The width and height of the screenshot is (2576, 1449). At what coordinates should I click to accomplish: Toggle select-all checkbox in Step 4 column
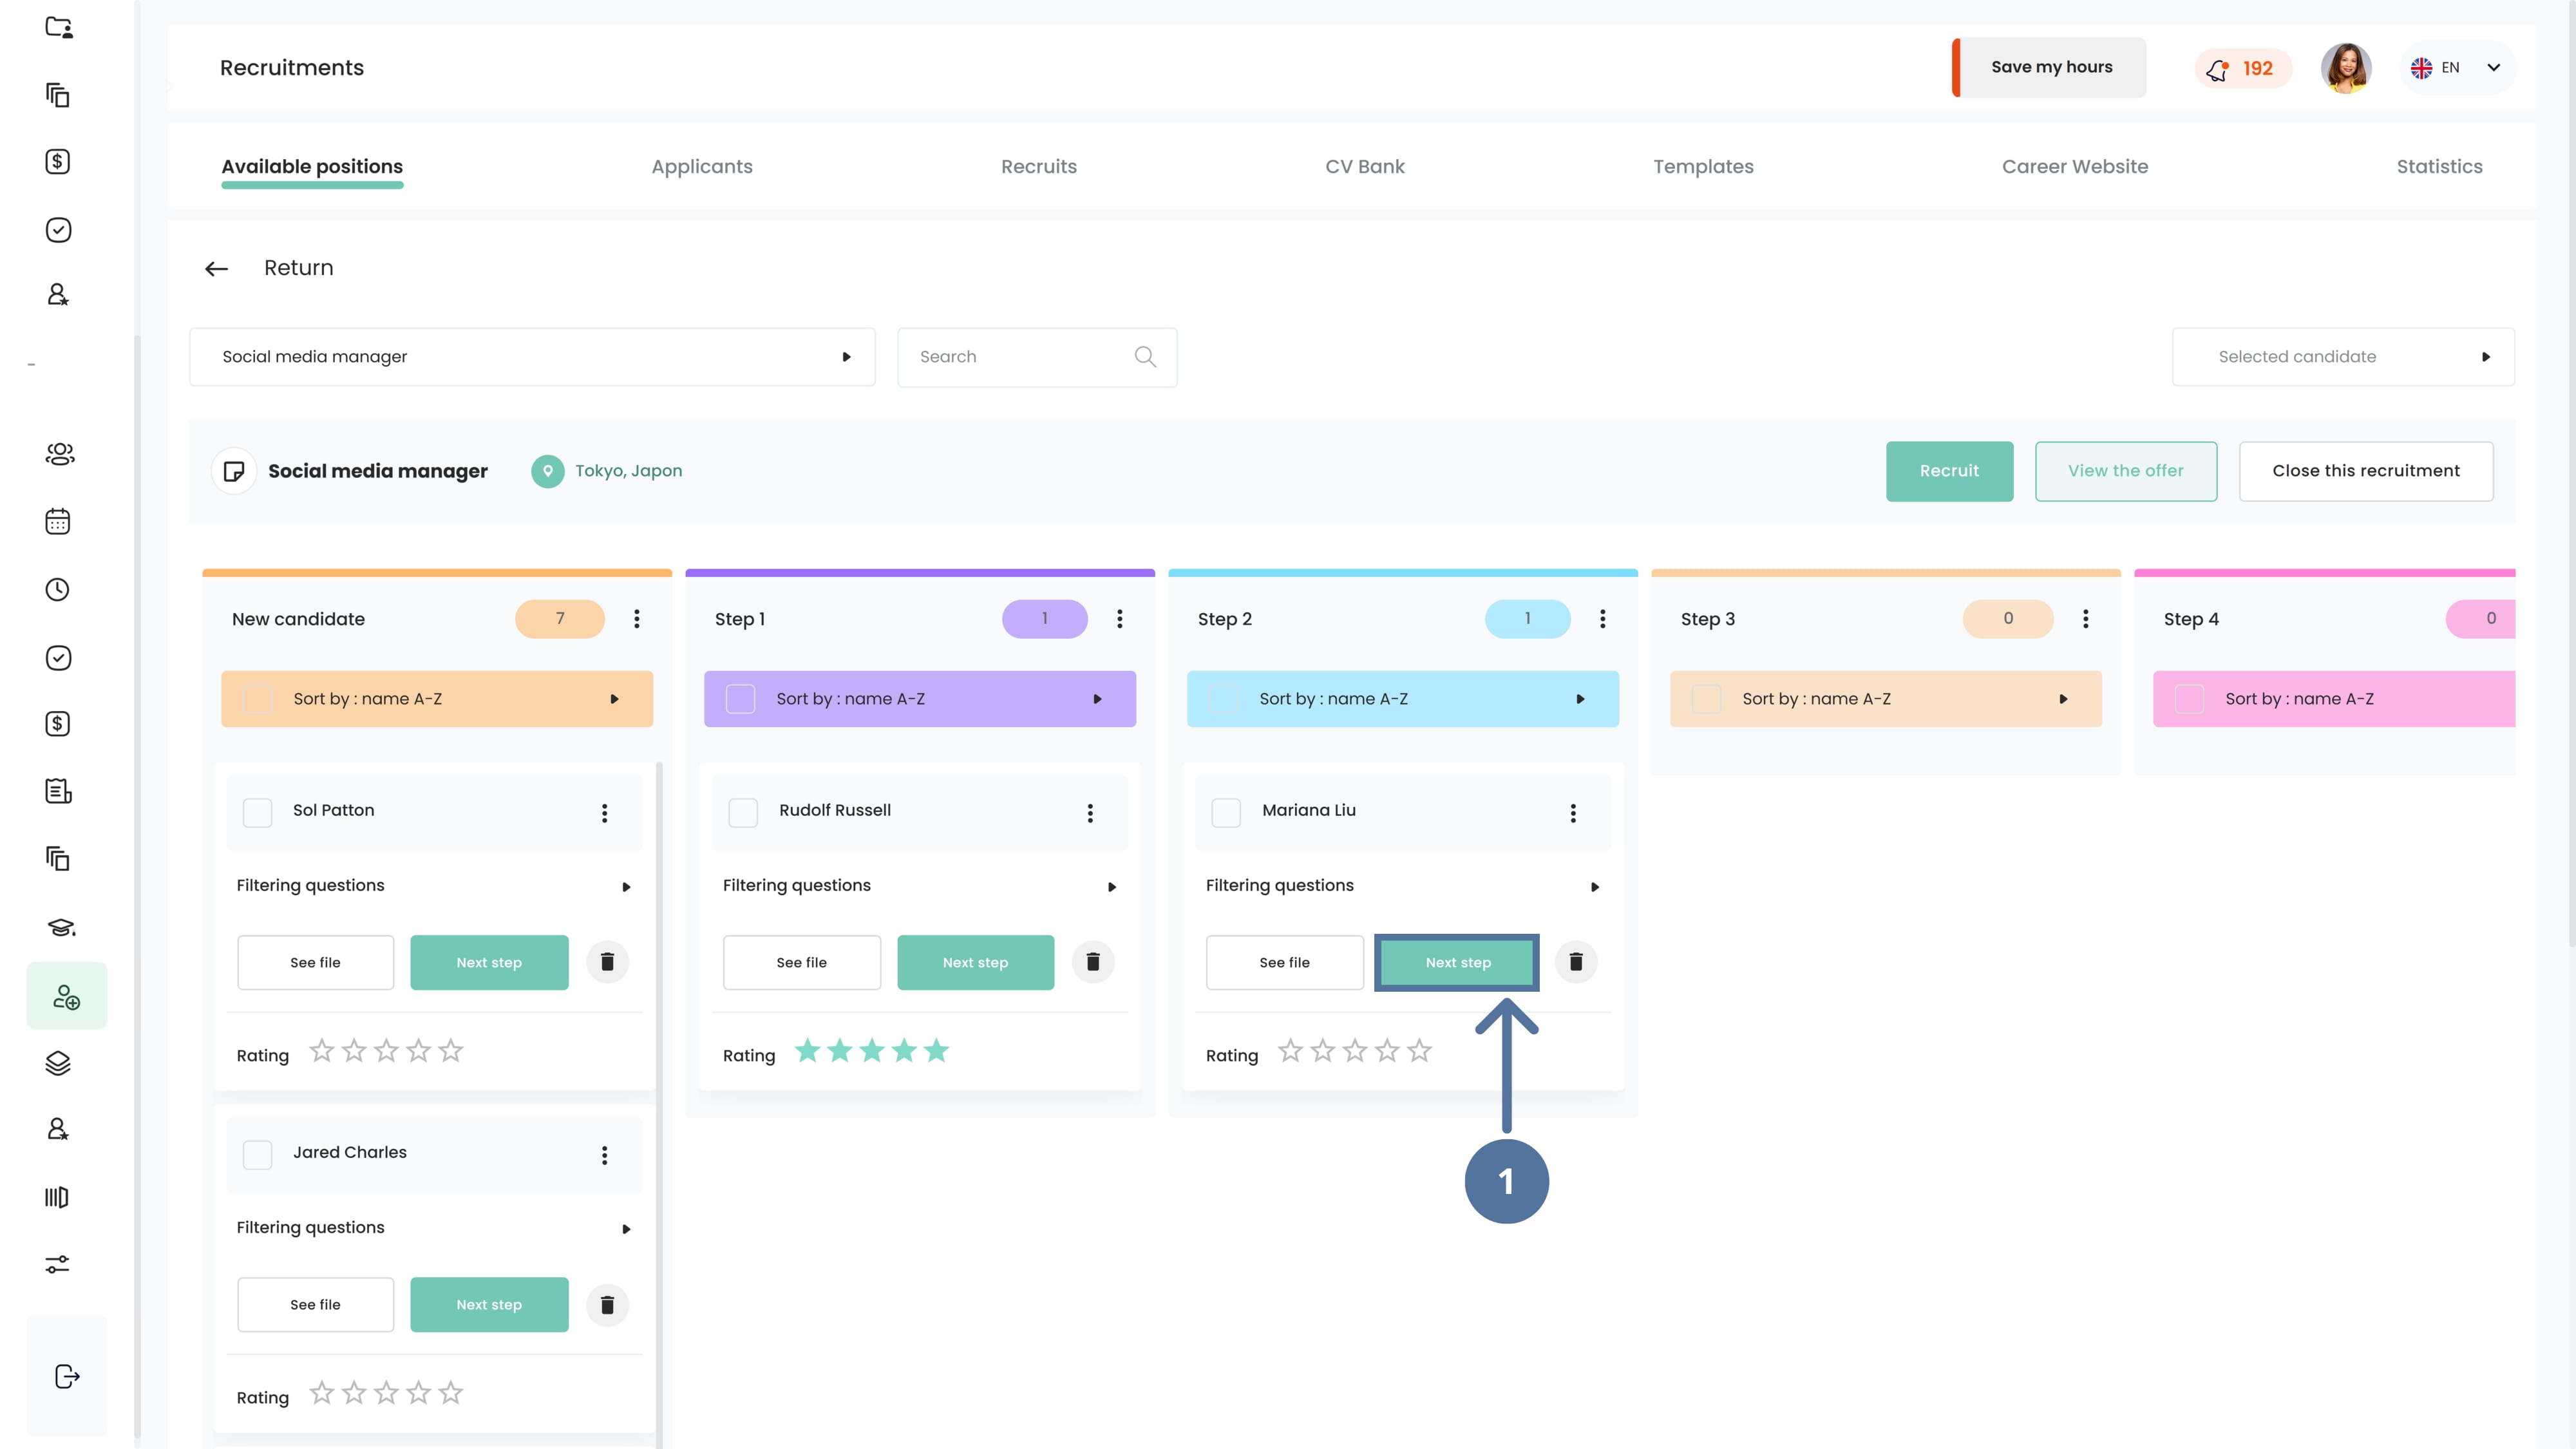(x=2190, y=698)
